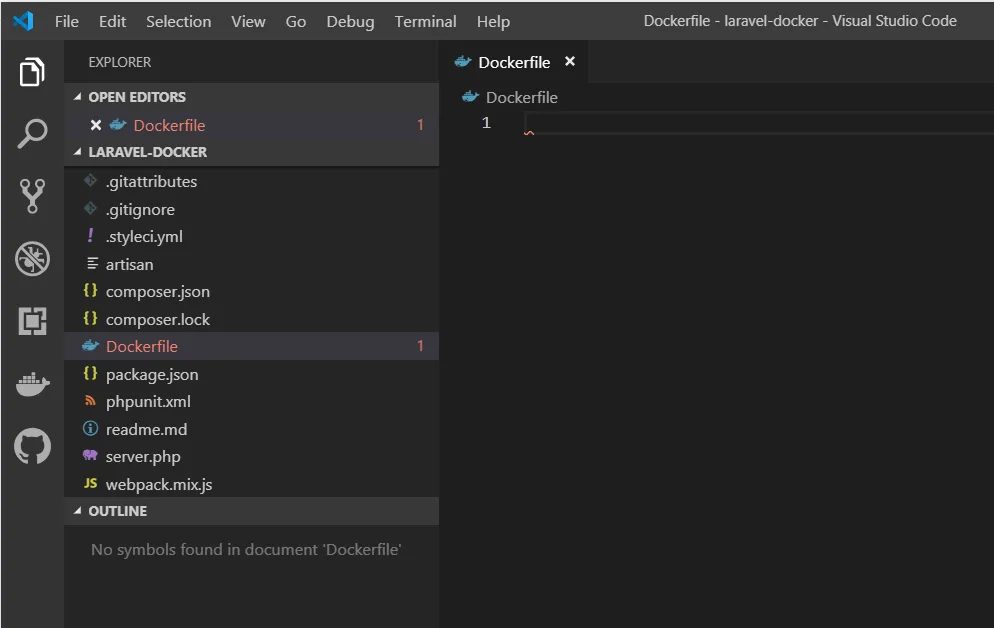Open .gitattributes in the file tree
The height and width of the screenshot is (628, 994).
tap(252, 181)
